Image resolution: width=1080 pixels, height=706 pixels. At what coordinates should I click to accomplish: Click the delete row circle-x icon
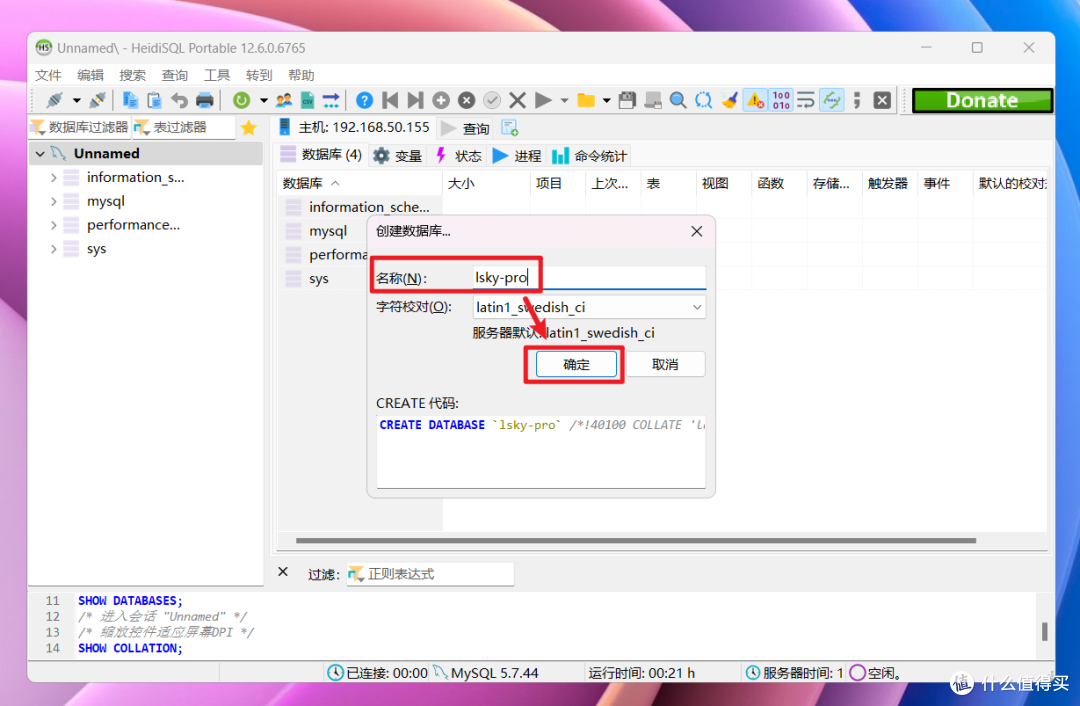tap(466, 101)
